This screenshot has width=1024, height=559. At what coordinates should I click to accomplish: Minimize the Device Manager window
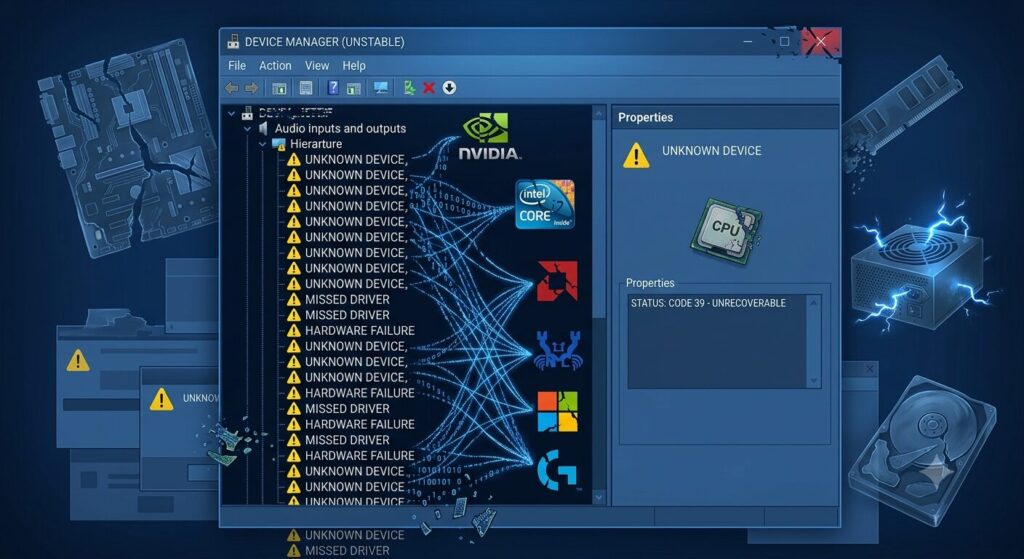pos(748,42)
